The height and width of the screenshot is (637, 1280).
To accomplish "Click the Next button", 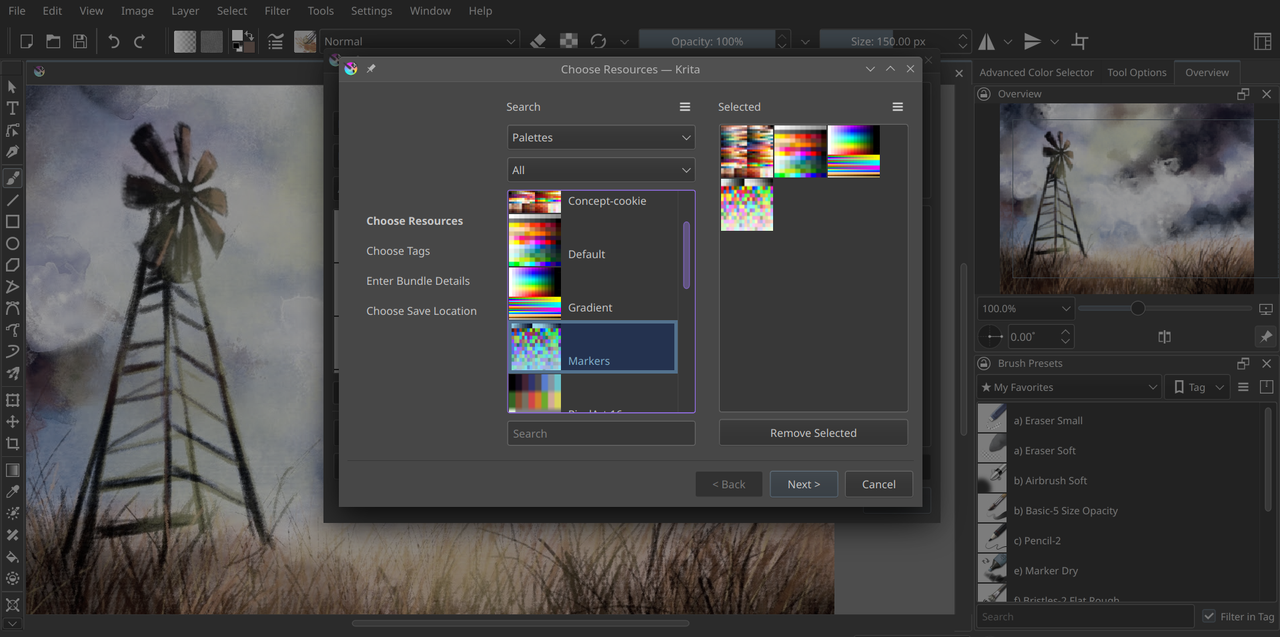I will pos(804,484).
